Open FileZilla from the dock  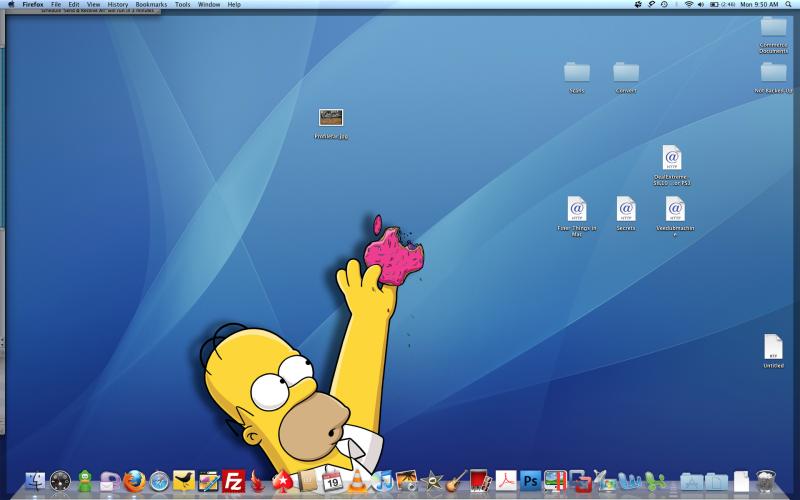point(233,481)
